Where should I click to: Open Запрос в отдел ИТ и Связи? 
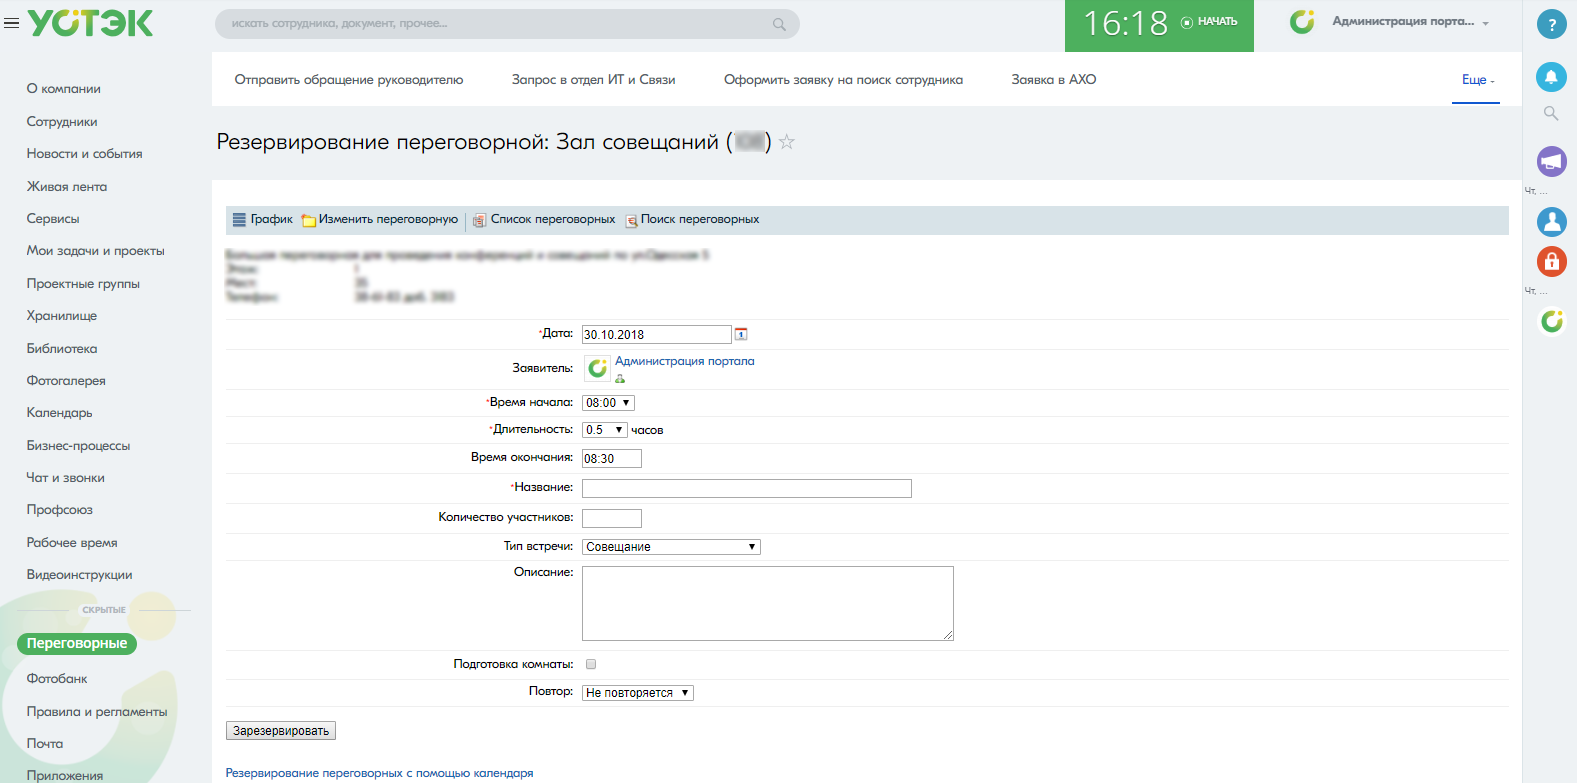point(593,80)
